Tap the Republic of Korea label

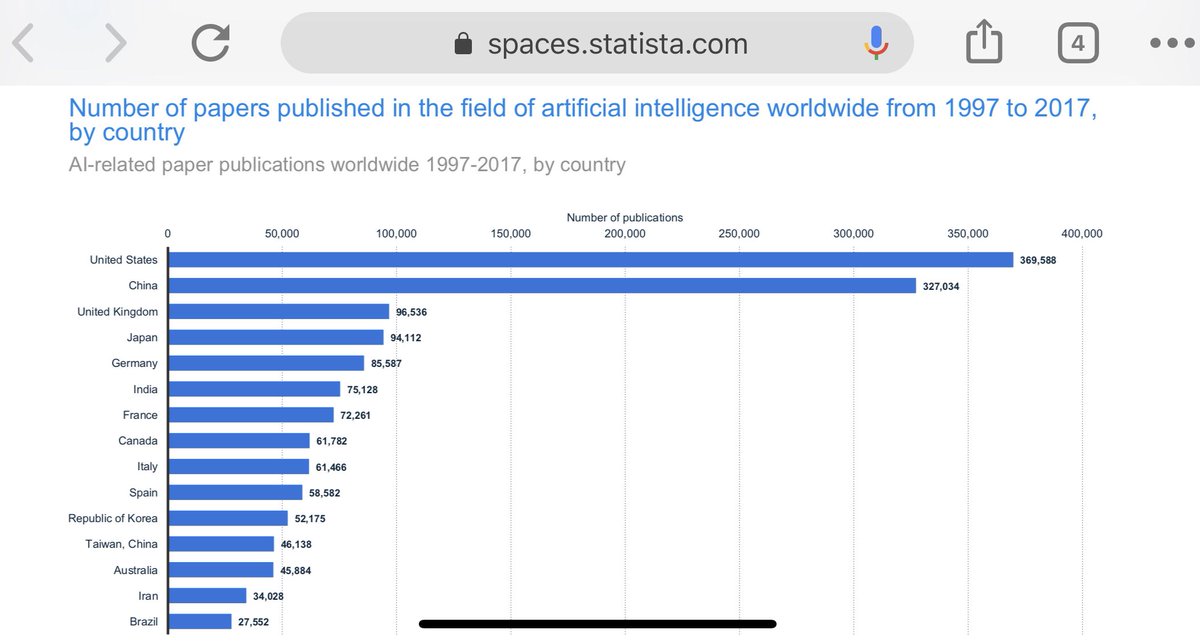[113, 518]
